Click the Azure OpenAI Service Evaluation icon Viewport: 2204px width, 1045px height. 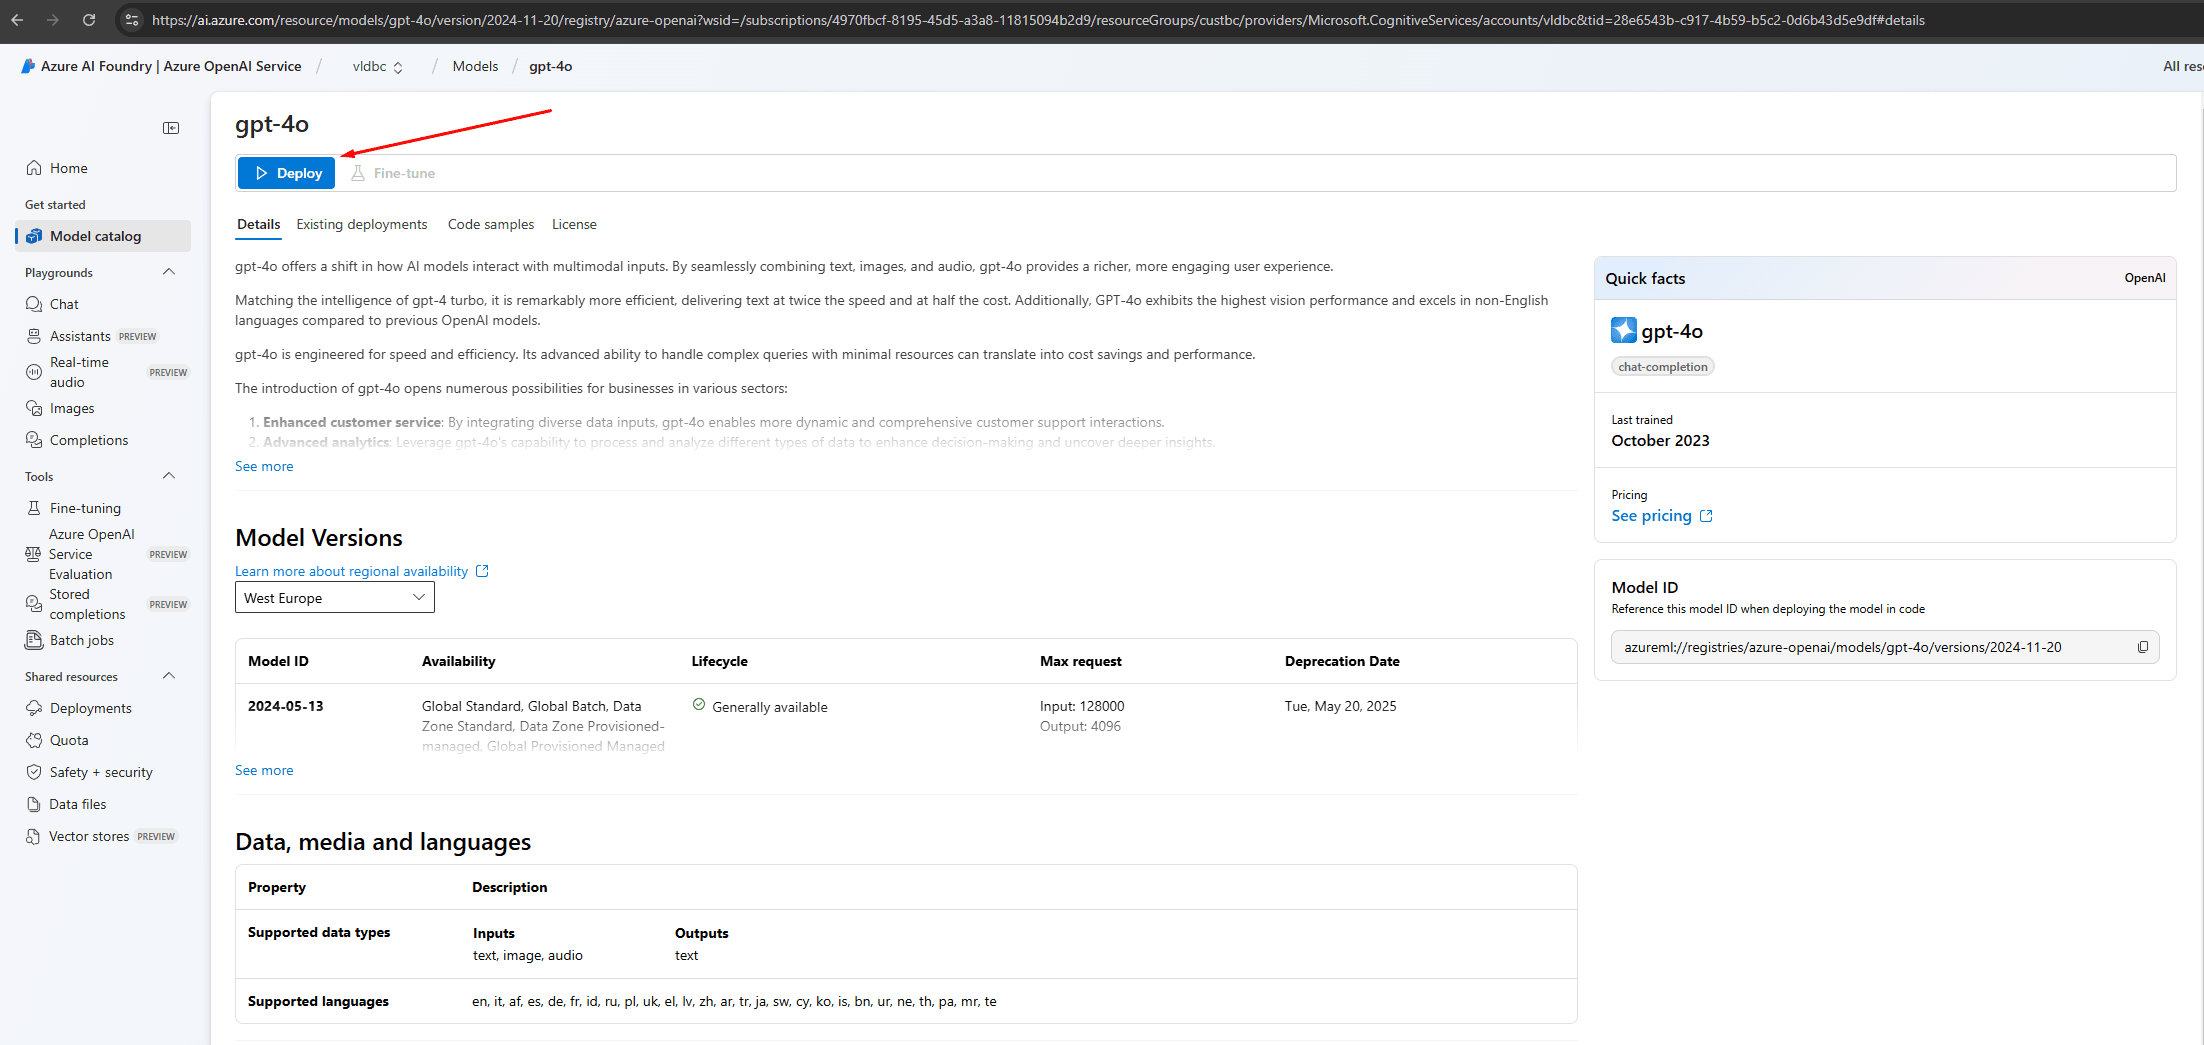(x=33, y=554)
